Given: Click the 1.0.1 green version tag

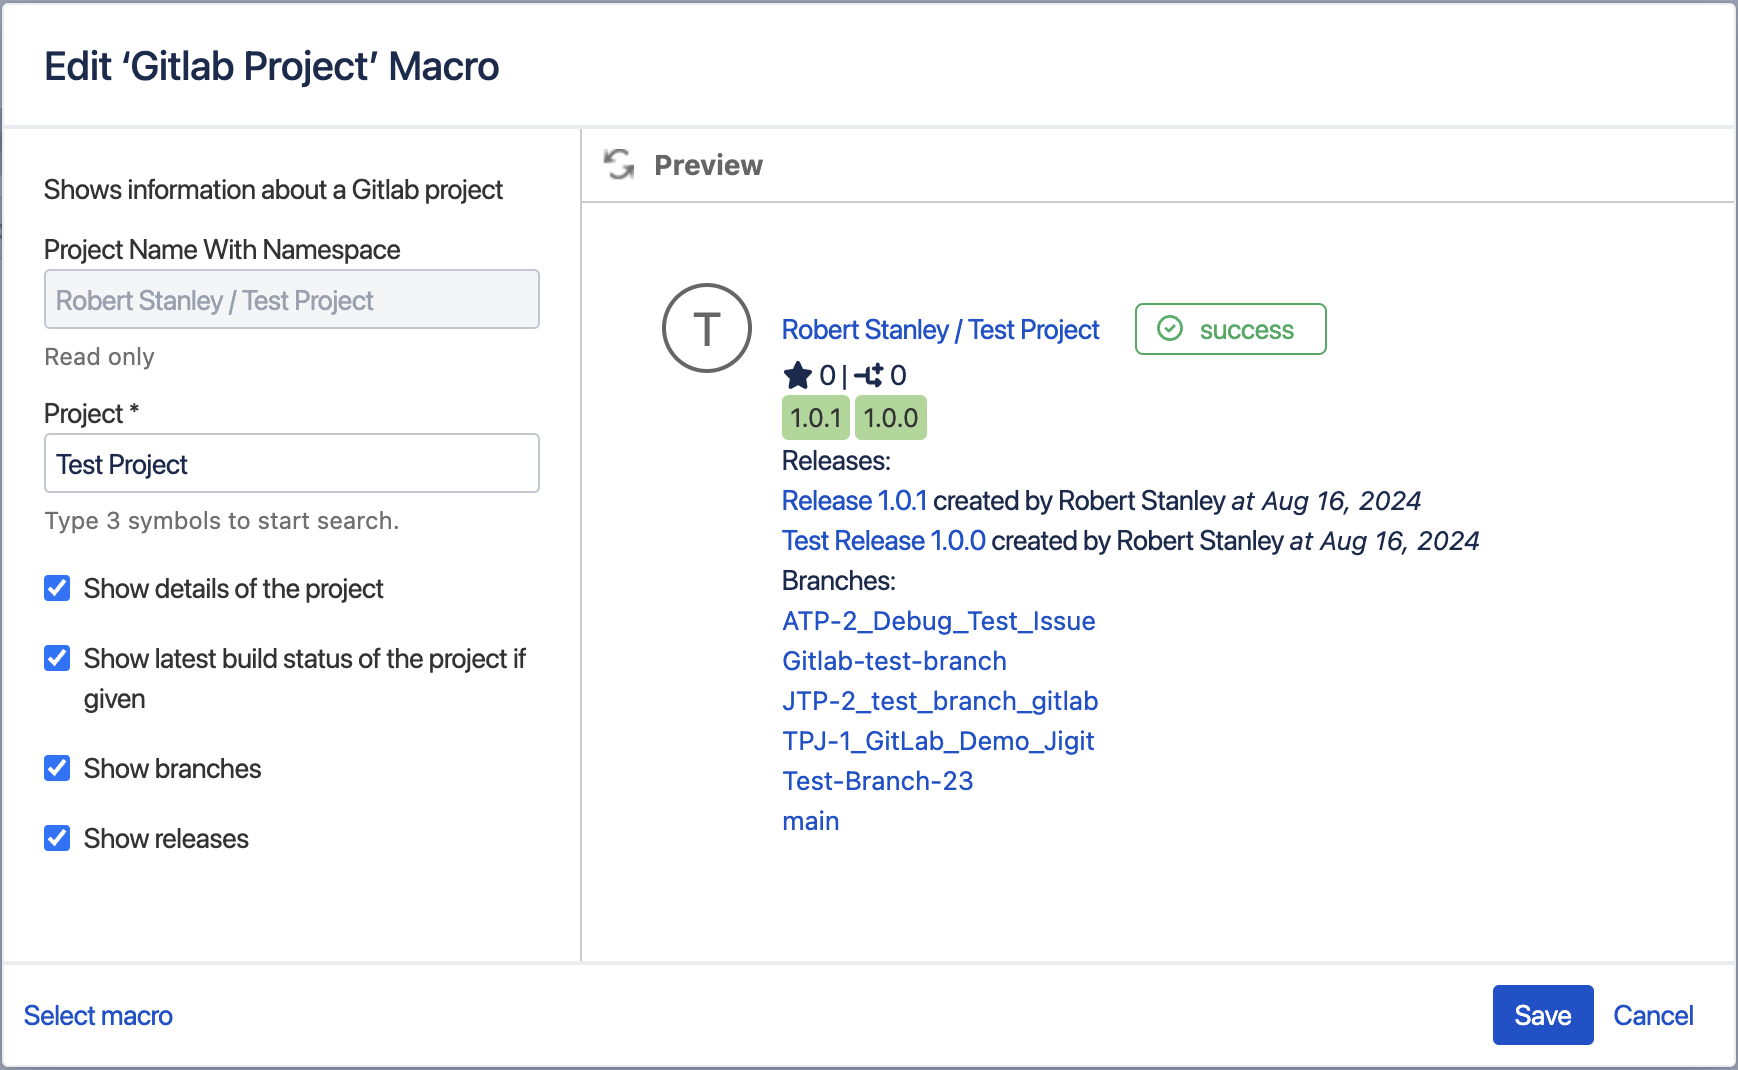Looking at the screenshot, I should click(815, 418).
